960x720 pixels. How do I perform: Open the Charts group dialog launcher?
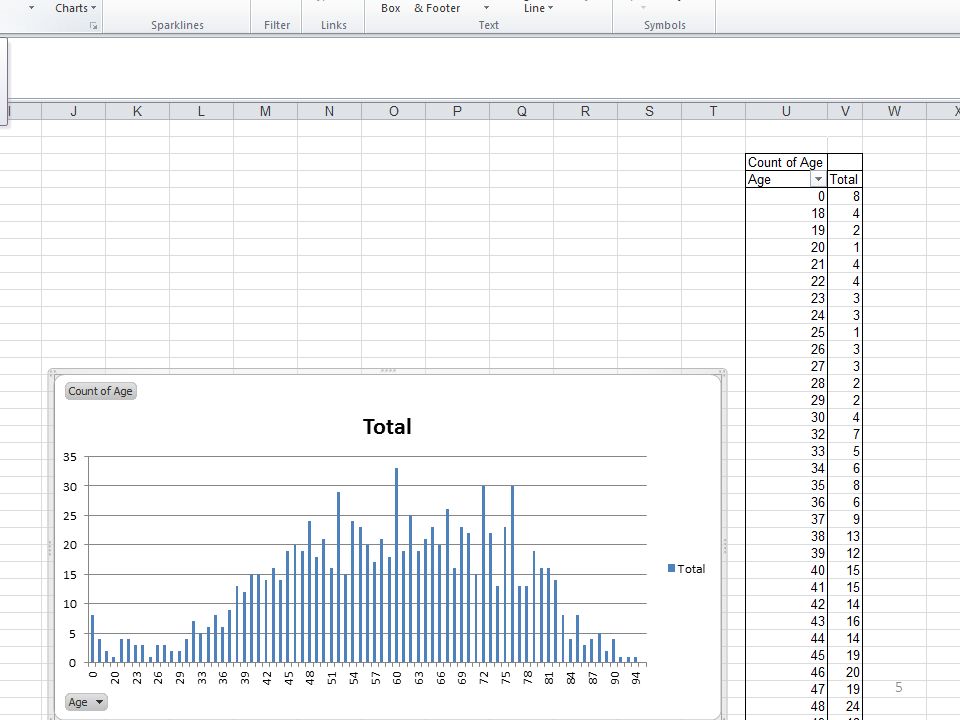point(94,26)
